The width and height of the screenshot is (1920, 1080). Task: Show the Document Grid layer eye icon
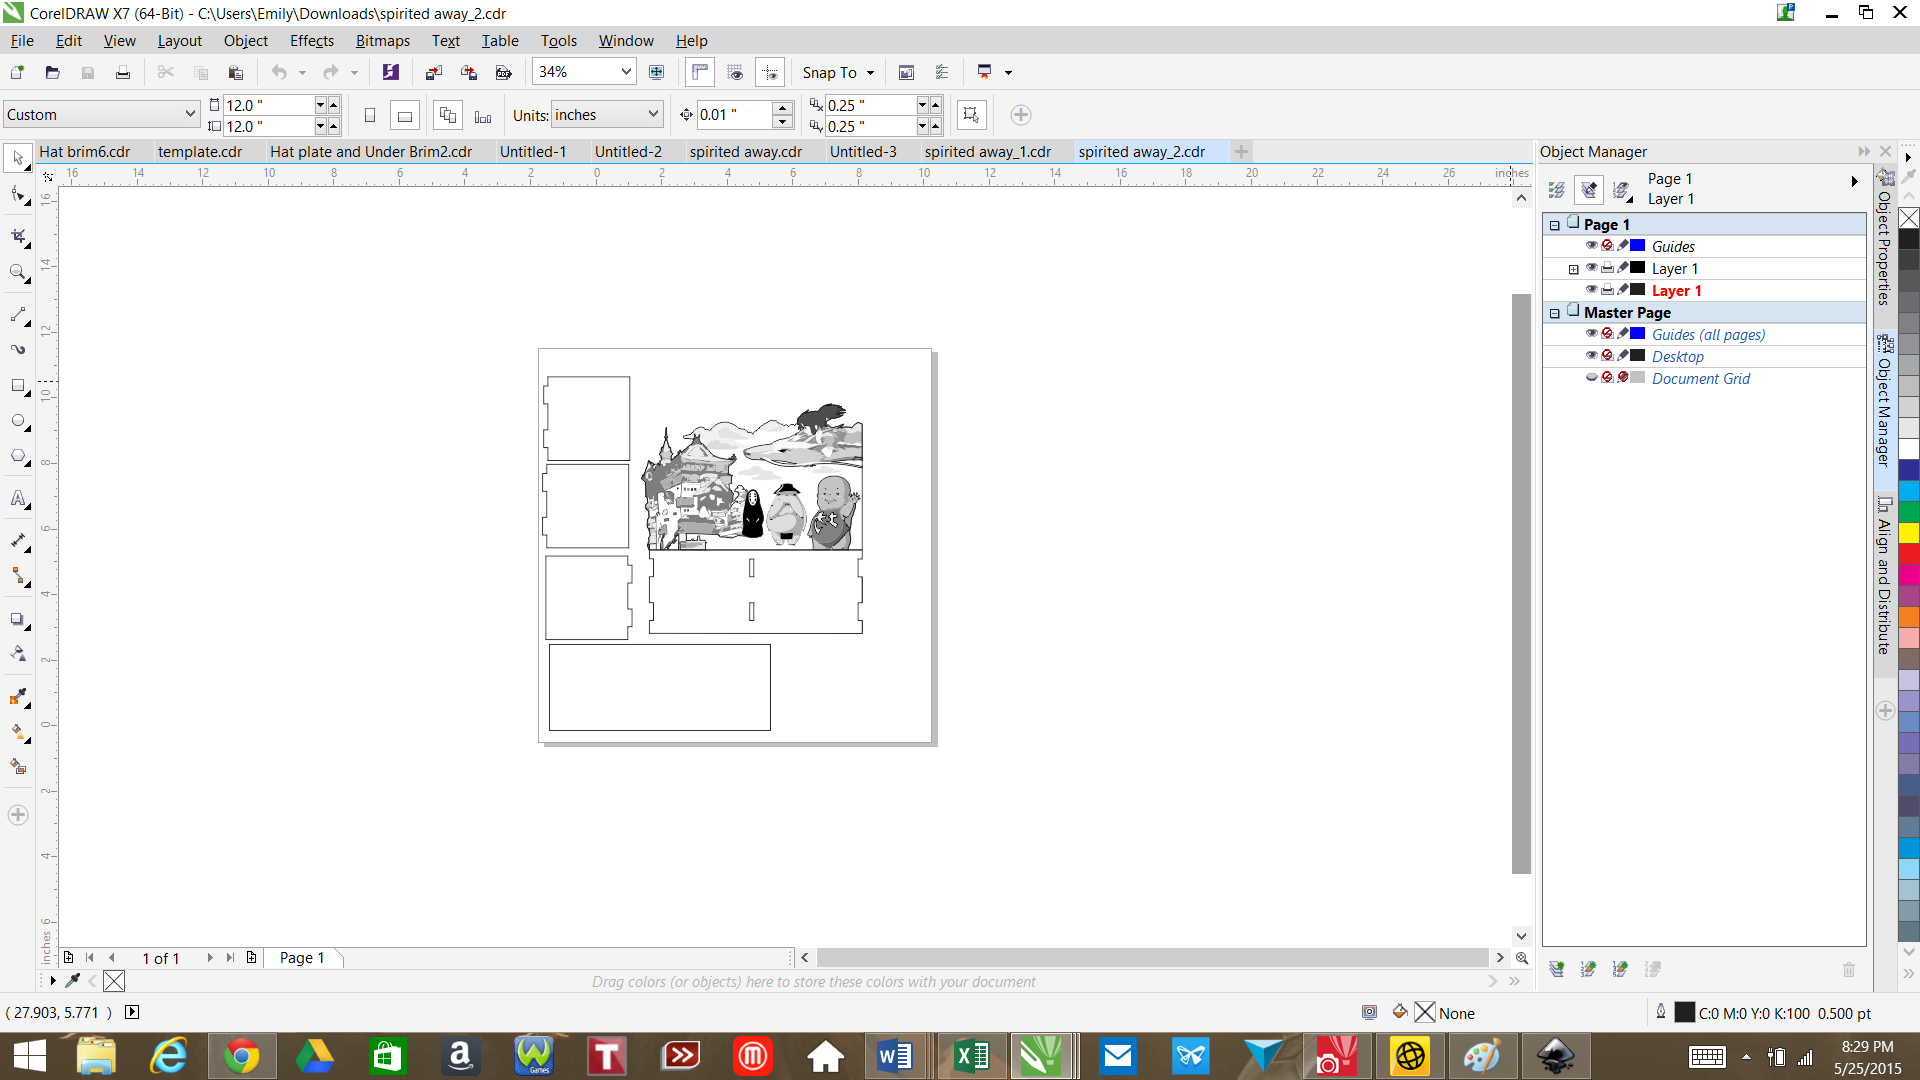(x=1591, y=378)
